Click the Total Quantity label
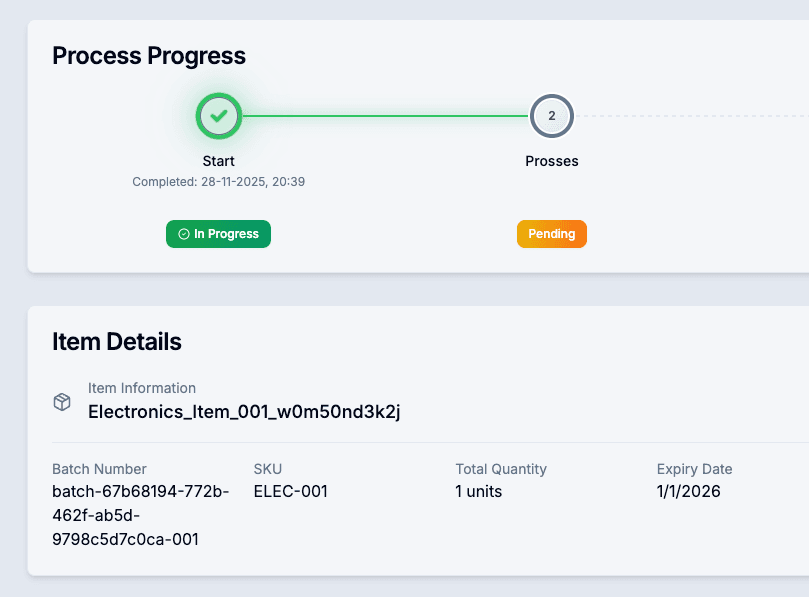This screenshot has width=809, height=597. tap(501, 469)
